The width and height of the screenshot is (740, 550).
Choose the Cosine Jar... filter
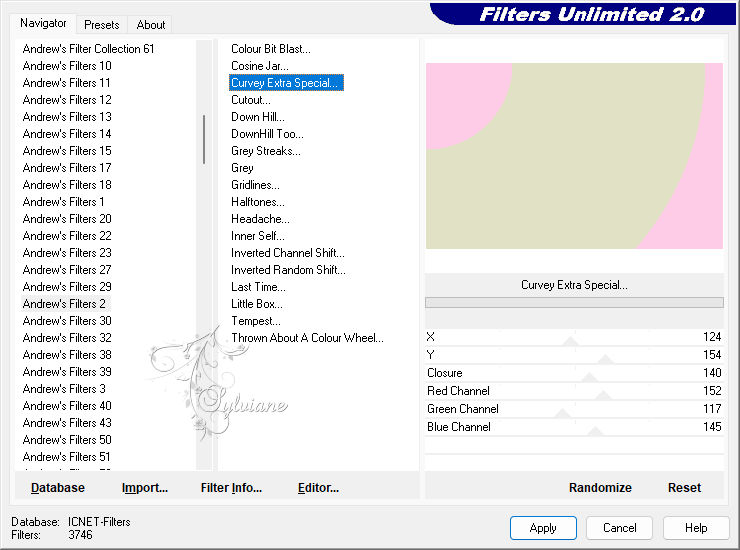[260, 66]
